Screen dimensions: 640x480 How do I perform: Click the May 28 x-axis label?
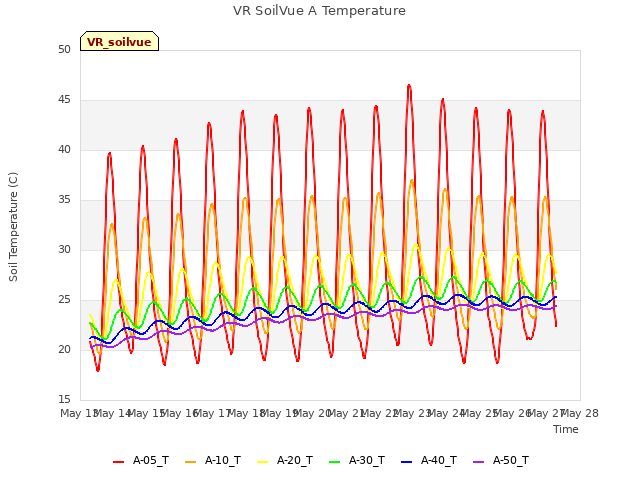pyautogui.click(x=580, y=413)
